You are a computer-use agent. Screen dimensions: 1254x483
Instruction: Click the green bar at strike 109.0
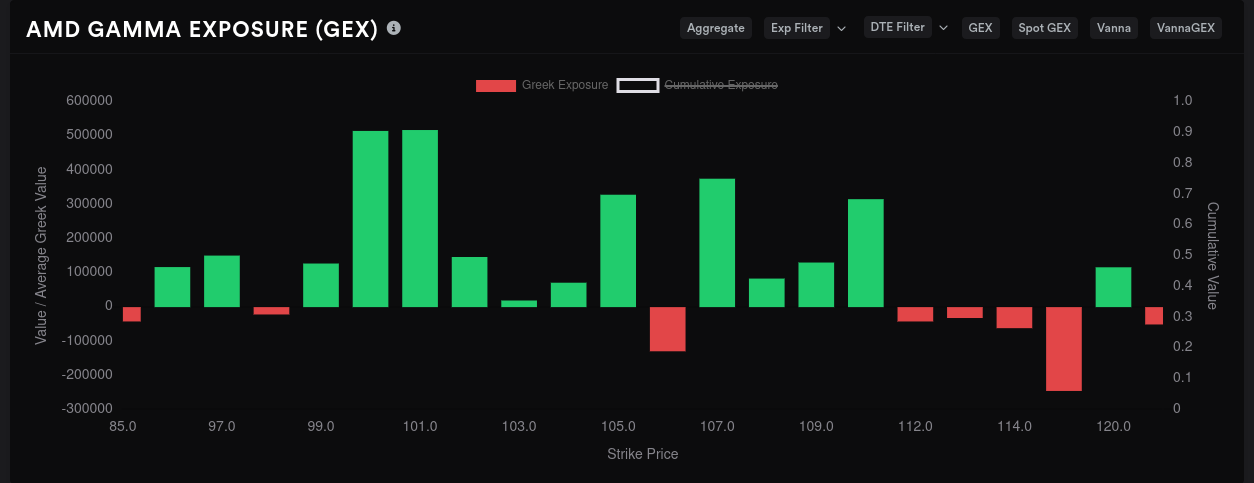coord(816,285)
